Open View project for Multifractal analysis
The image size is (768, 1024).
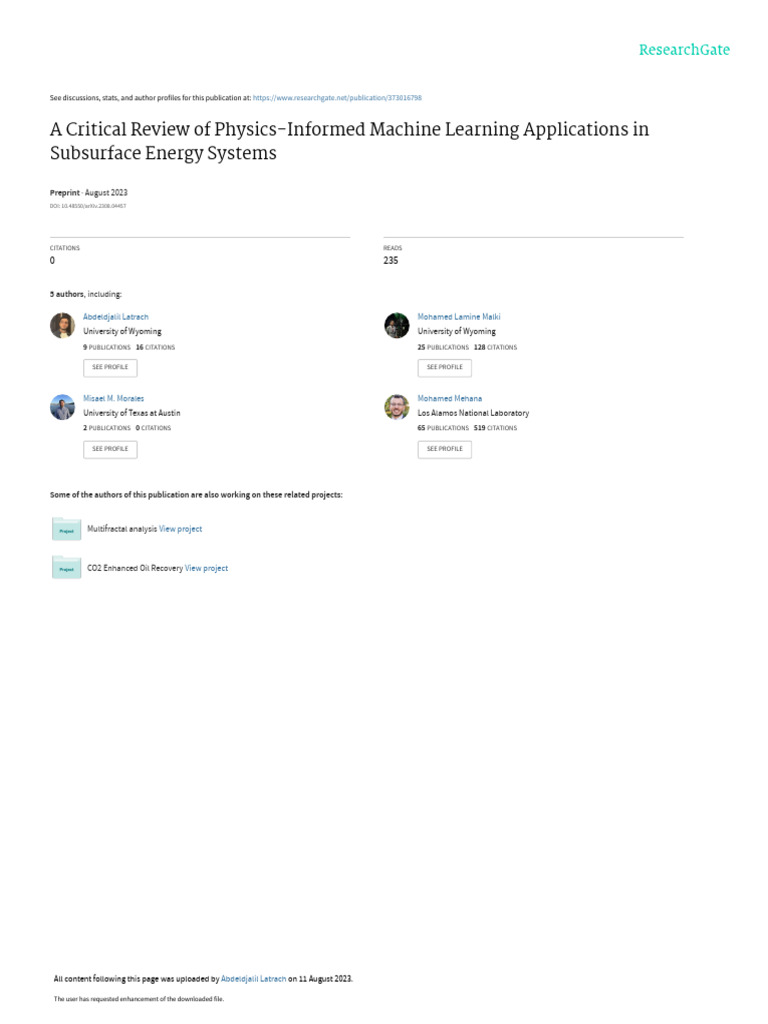point(180,529)
